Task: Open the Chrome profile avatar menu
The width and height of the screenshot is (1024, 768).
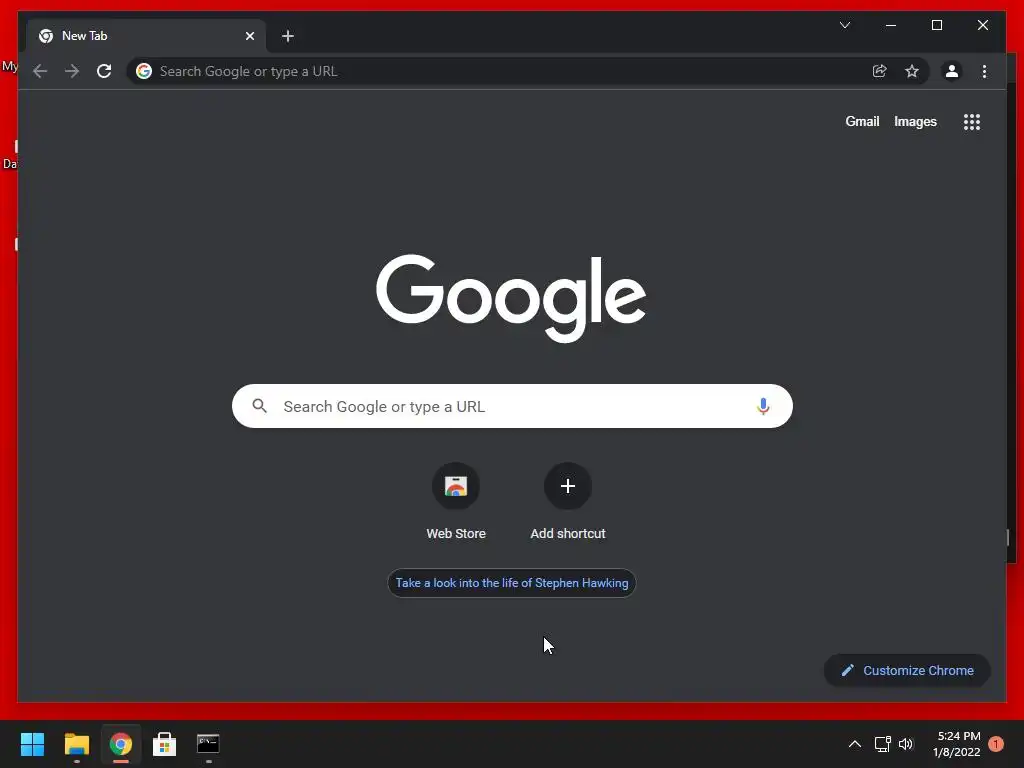Action: click(x=952, y=71)
